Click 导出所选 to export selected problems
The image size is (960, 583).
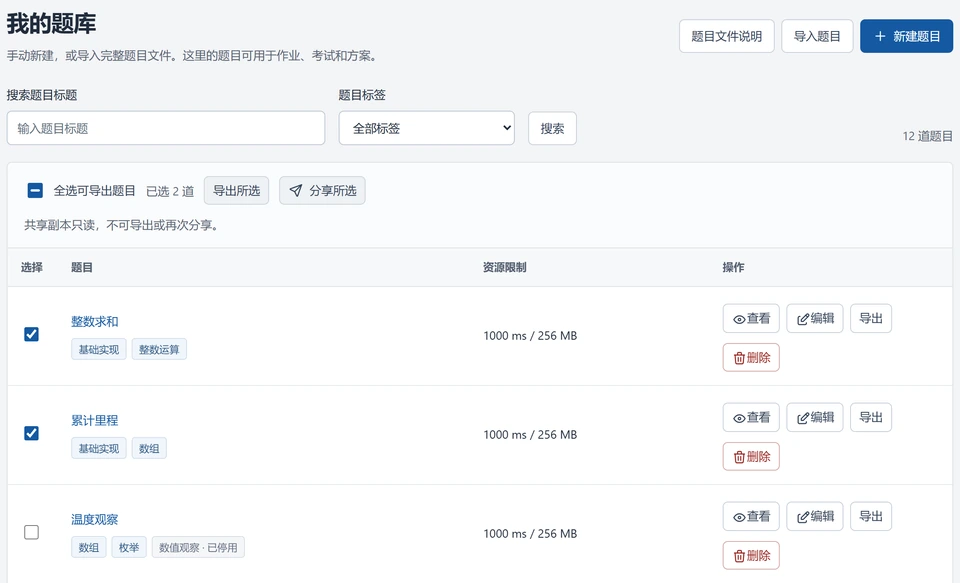coord(236,190)
